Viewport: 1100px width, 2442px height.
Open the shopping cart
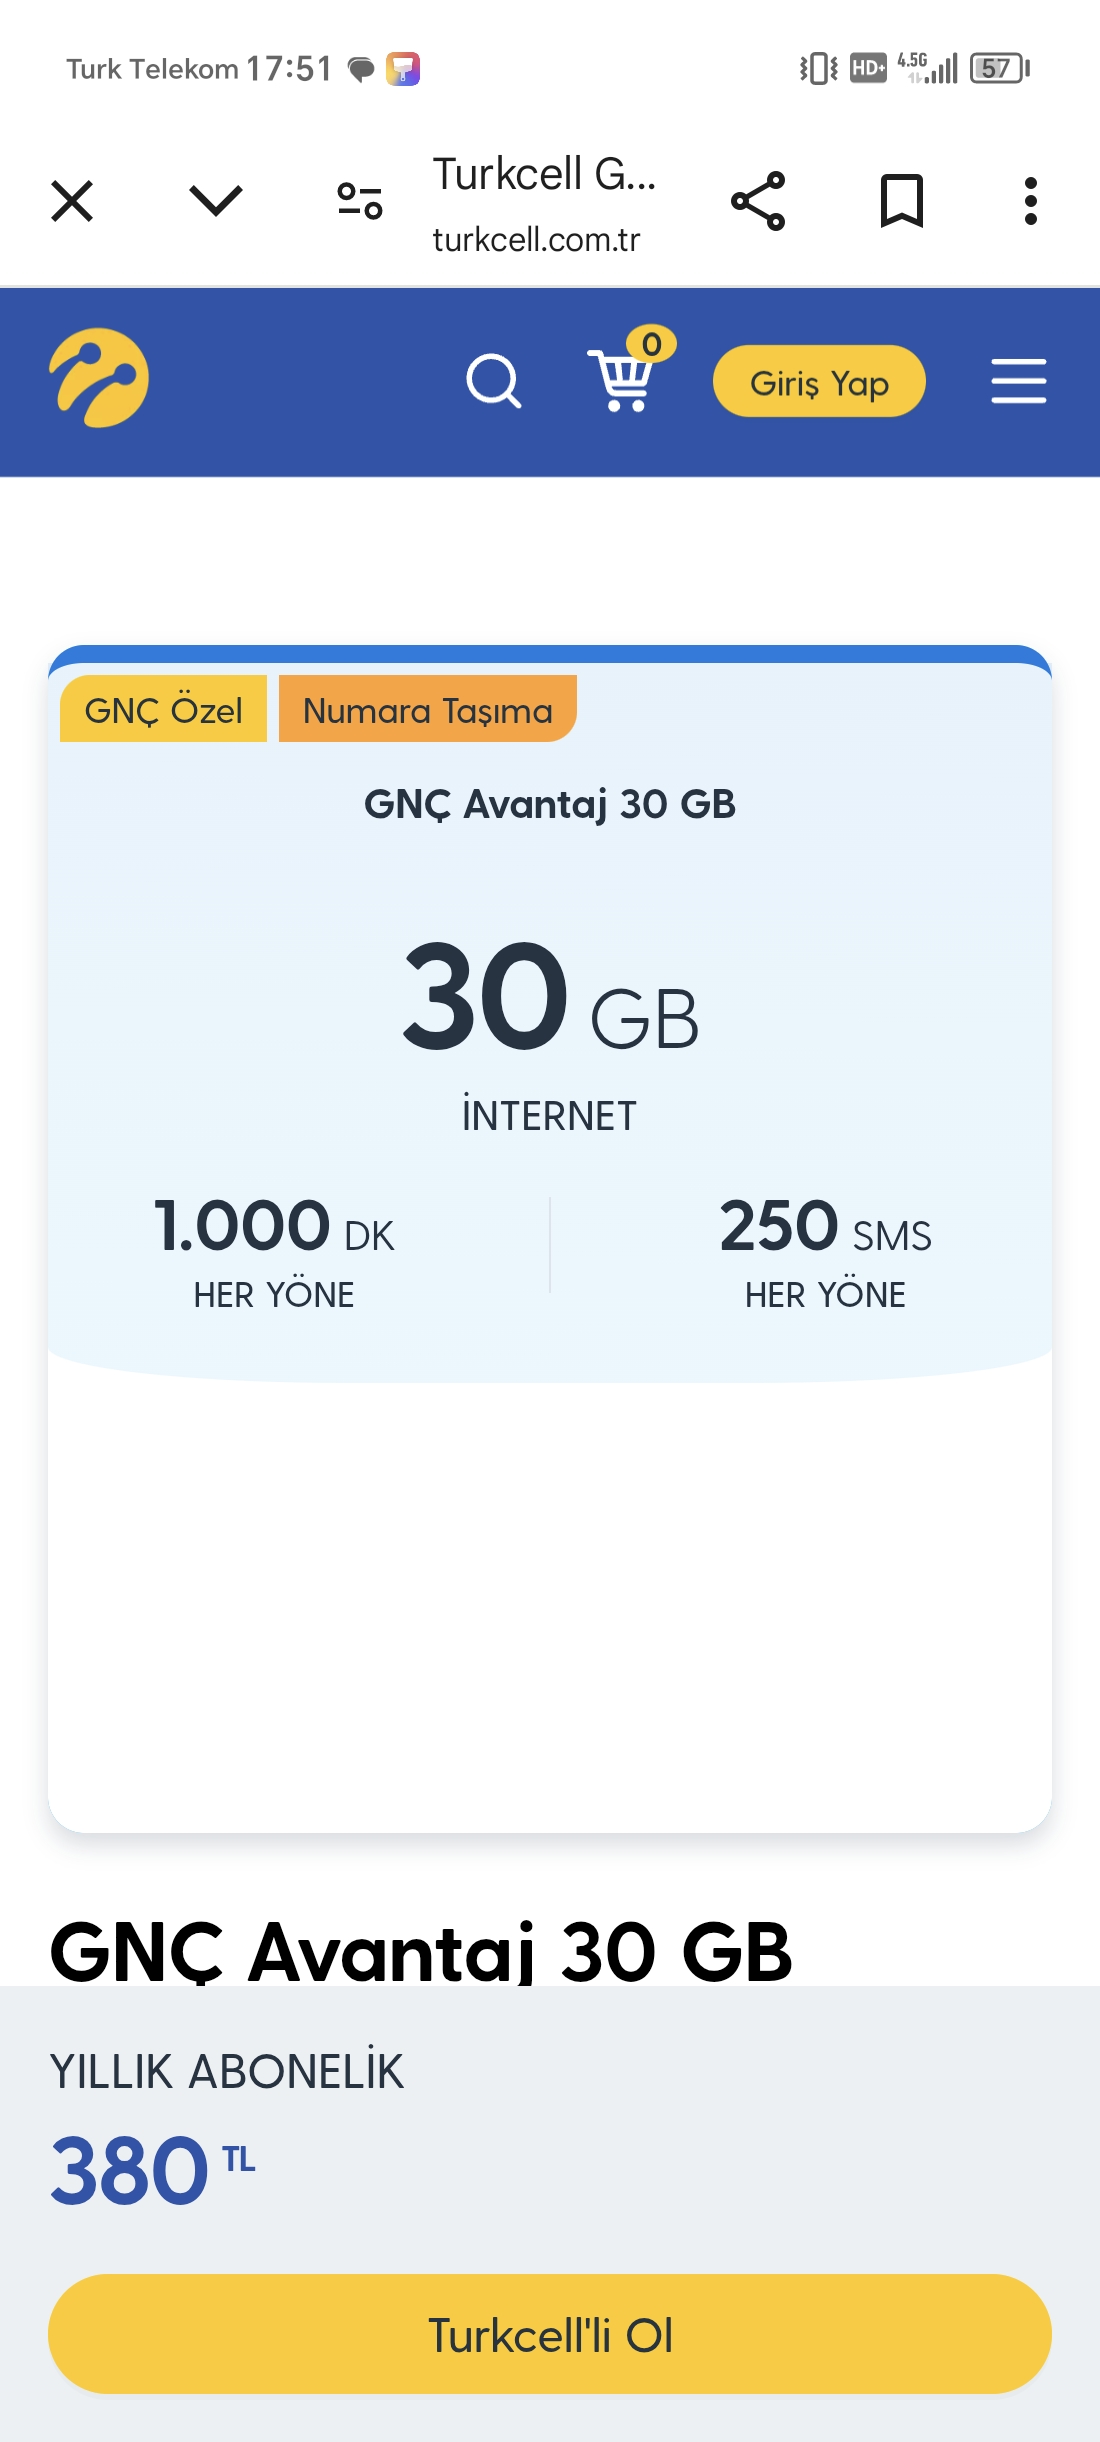(622, 383)
